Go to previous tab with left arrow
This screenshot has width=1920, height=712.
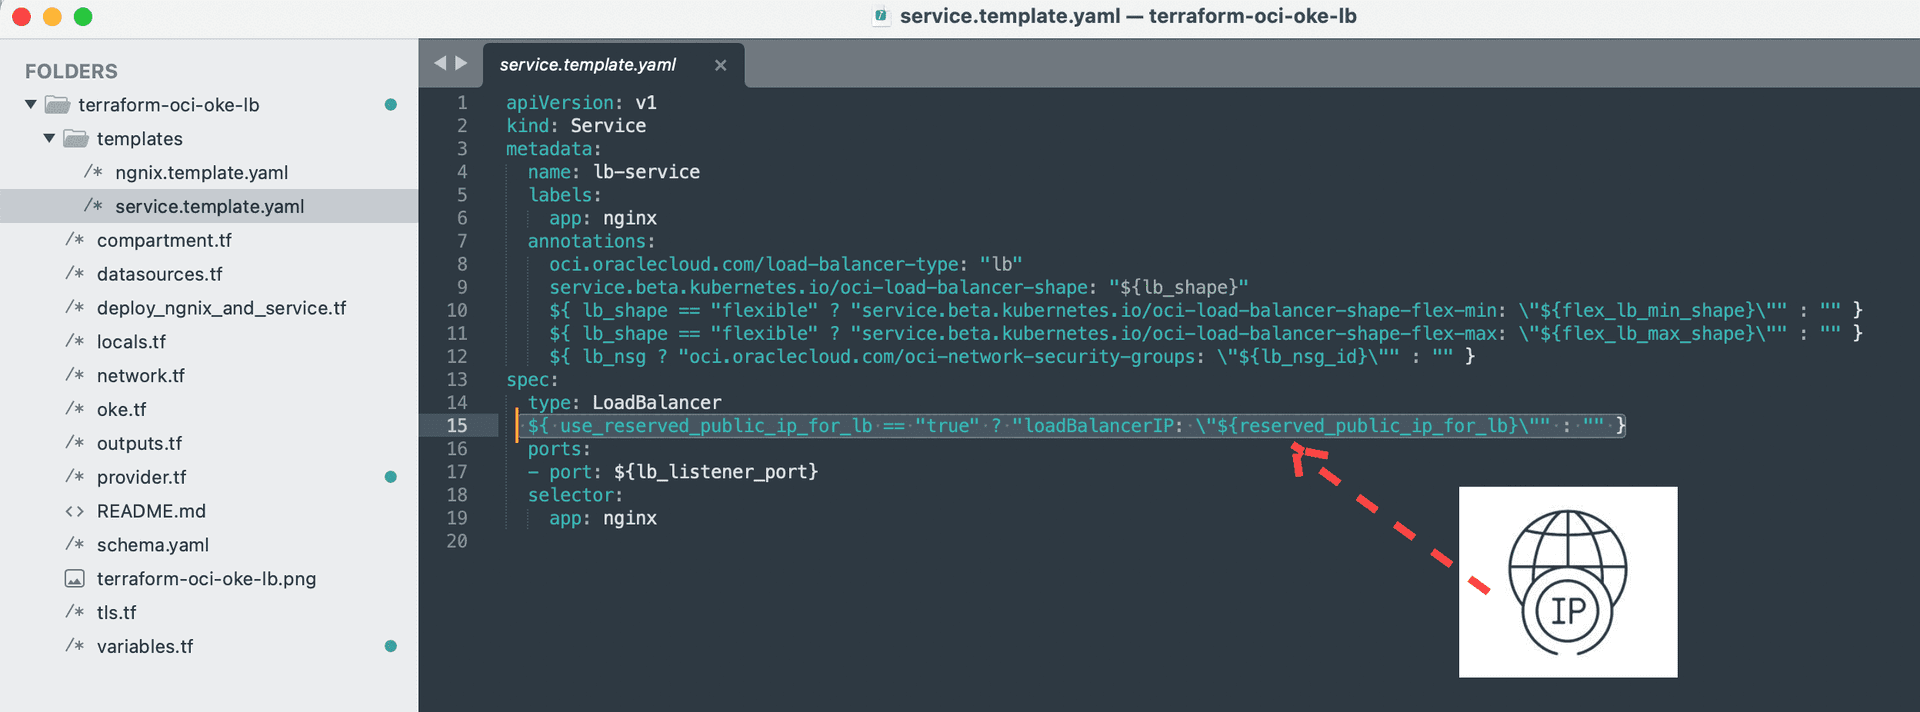[439, 63]
